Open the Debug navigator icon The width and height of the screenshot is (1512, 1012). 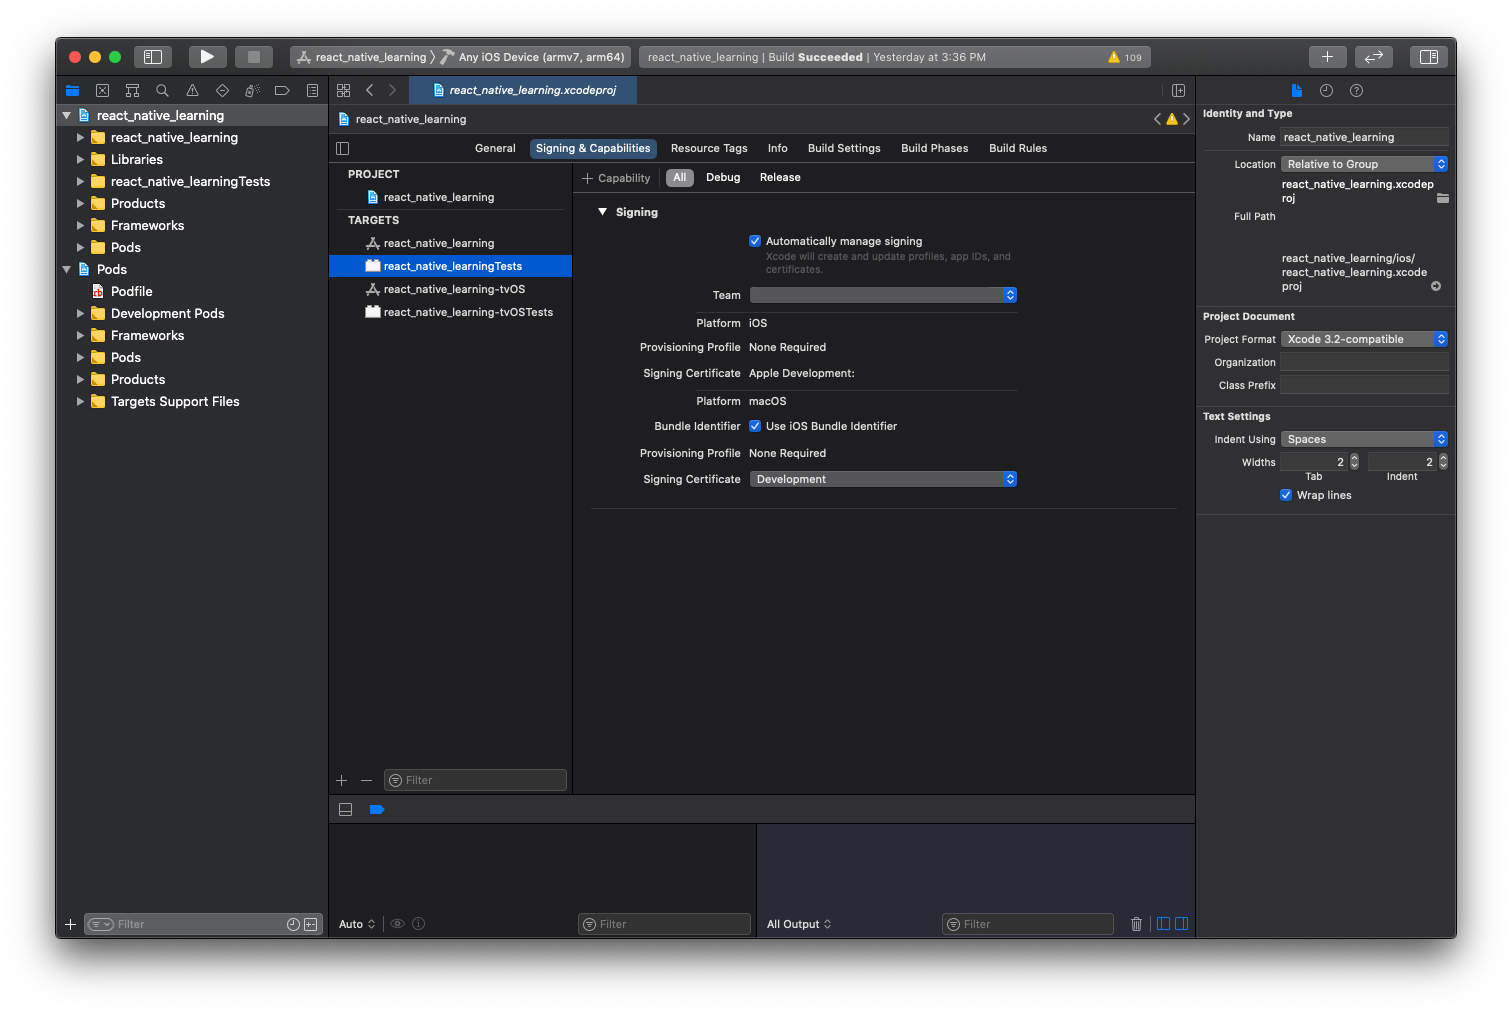[252, 90]
